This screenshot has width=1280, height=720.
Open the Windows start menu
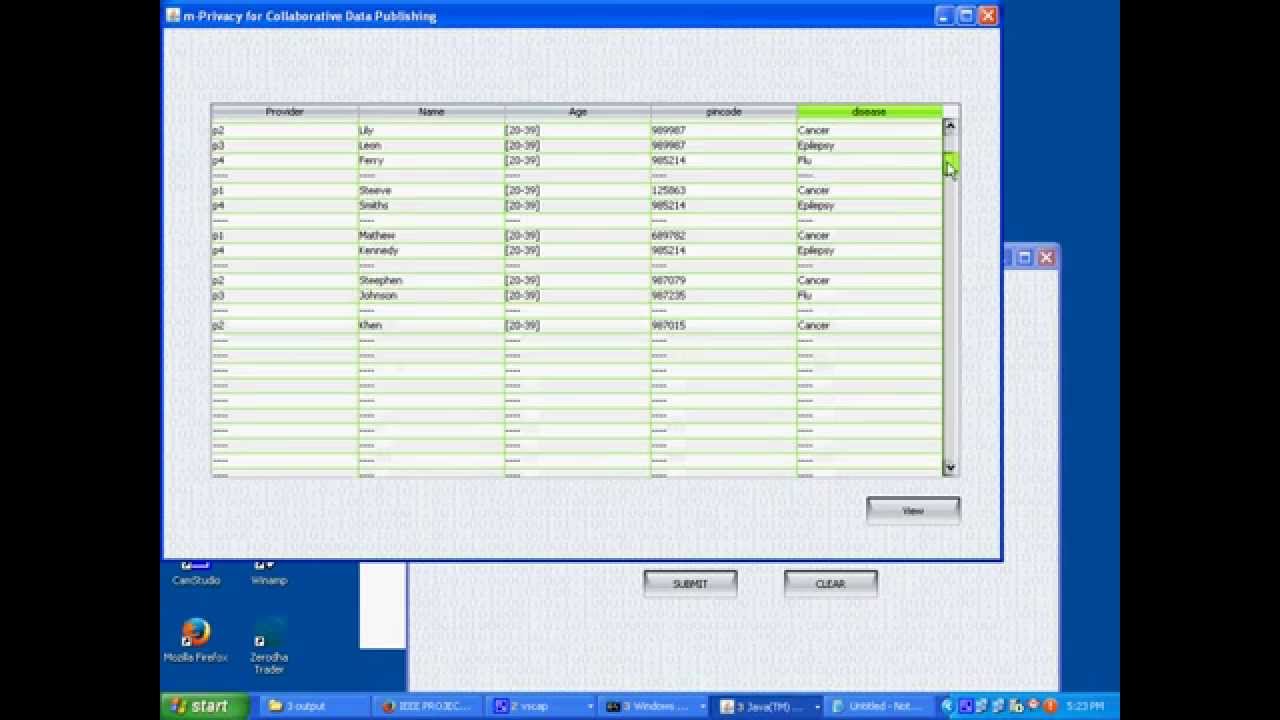coord(205,706)
